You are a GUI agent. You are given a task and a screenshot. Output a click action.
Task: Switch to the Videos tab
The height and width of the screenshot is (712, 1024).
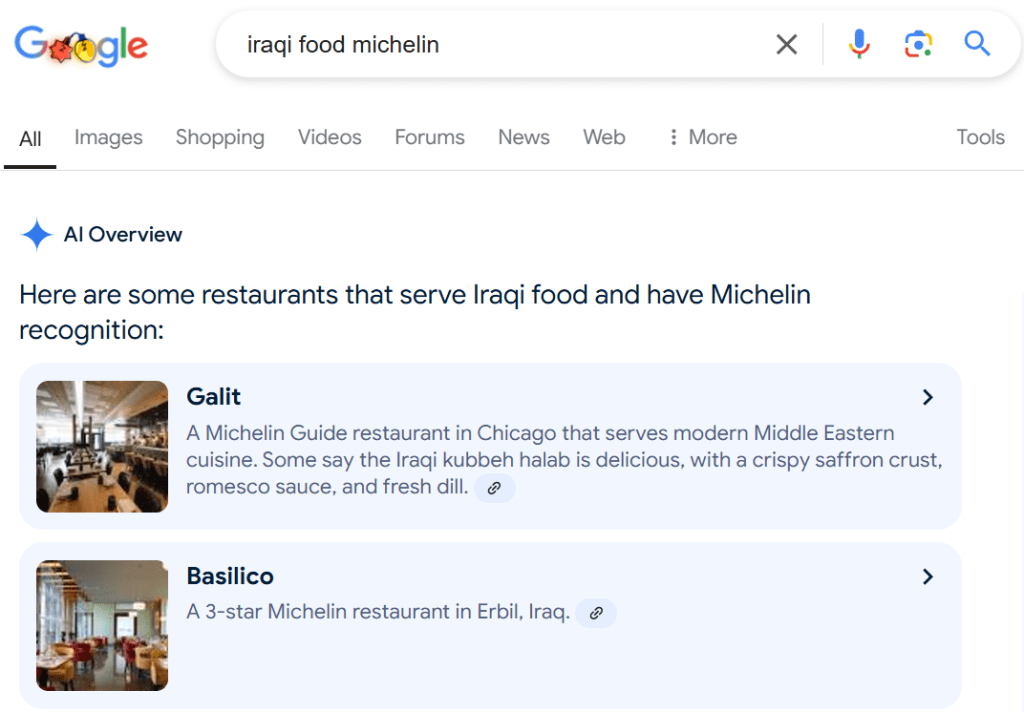(329, 137)
